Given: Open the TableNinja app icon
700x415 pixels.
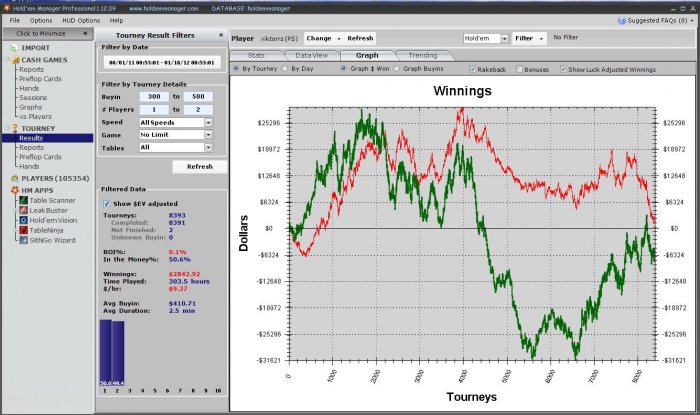Looking at the screenshot, I should [24, 230].
